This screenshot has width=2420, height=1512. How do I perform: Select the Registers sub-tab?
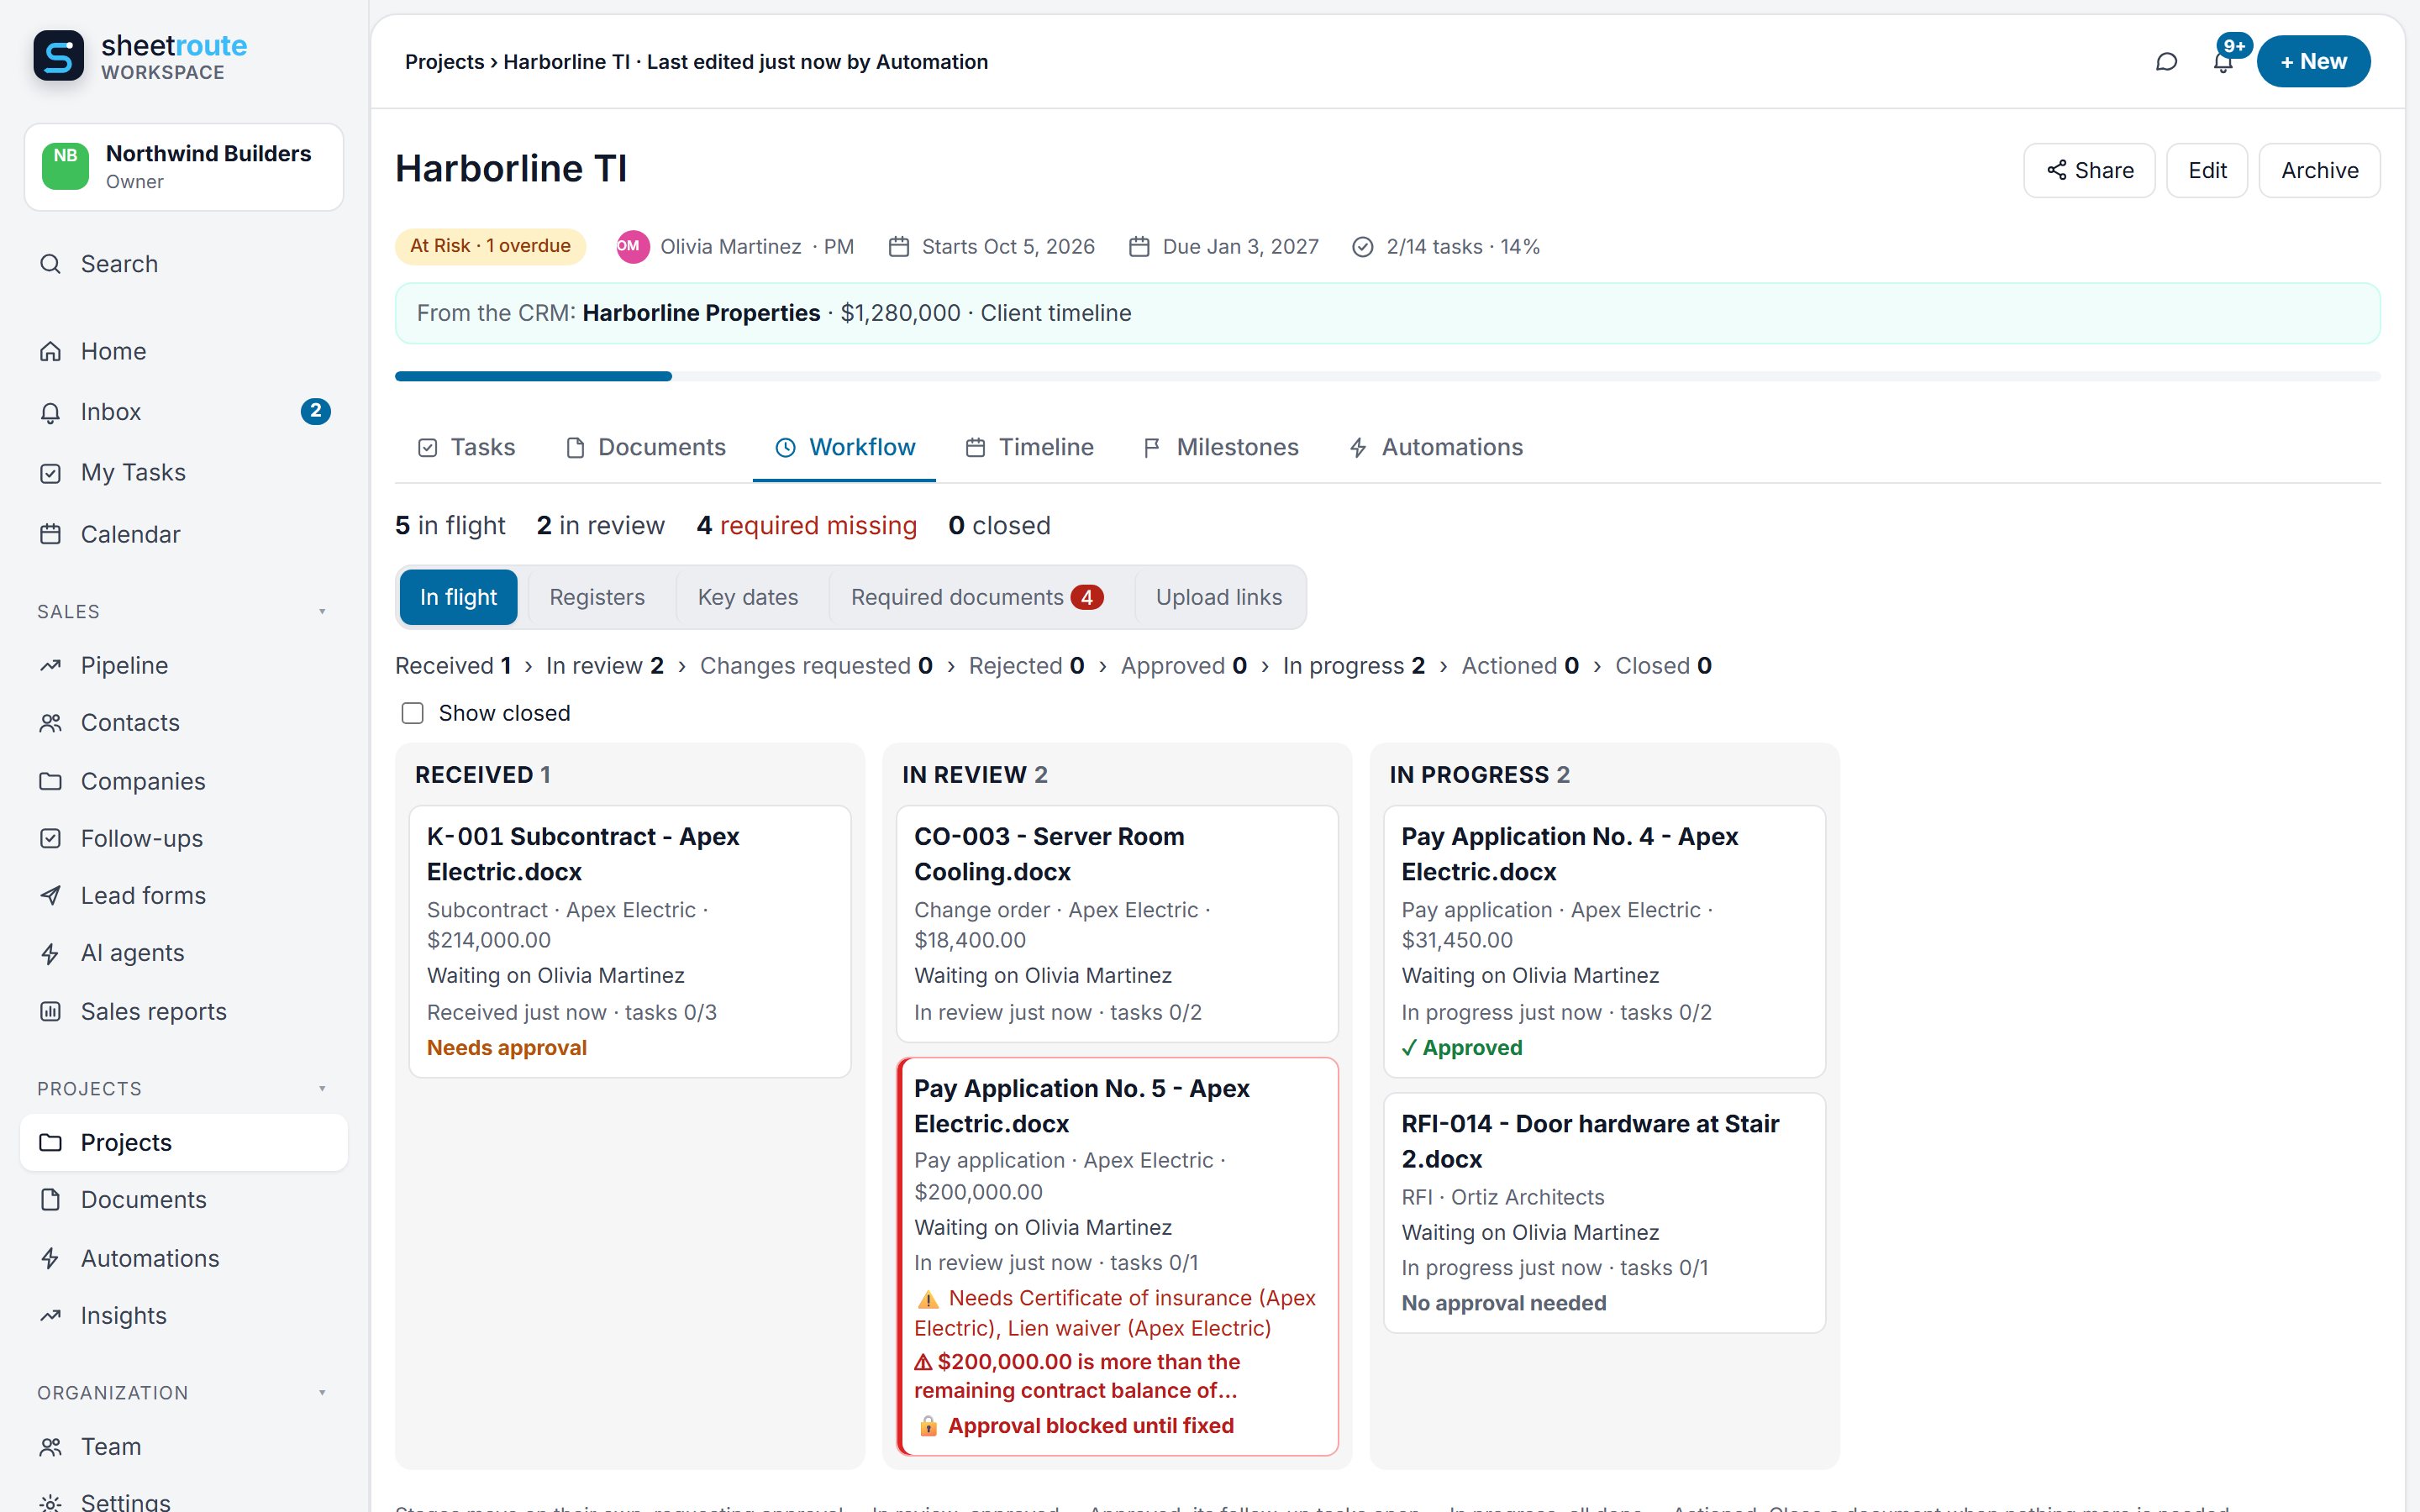pyautogui.click(x=597, y=597)
